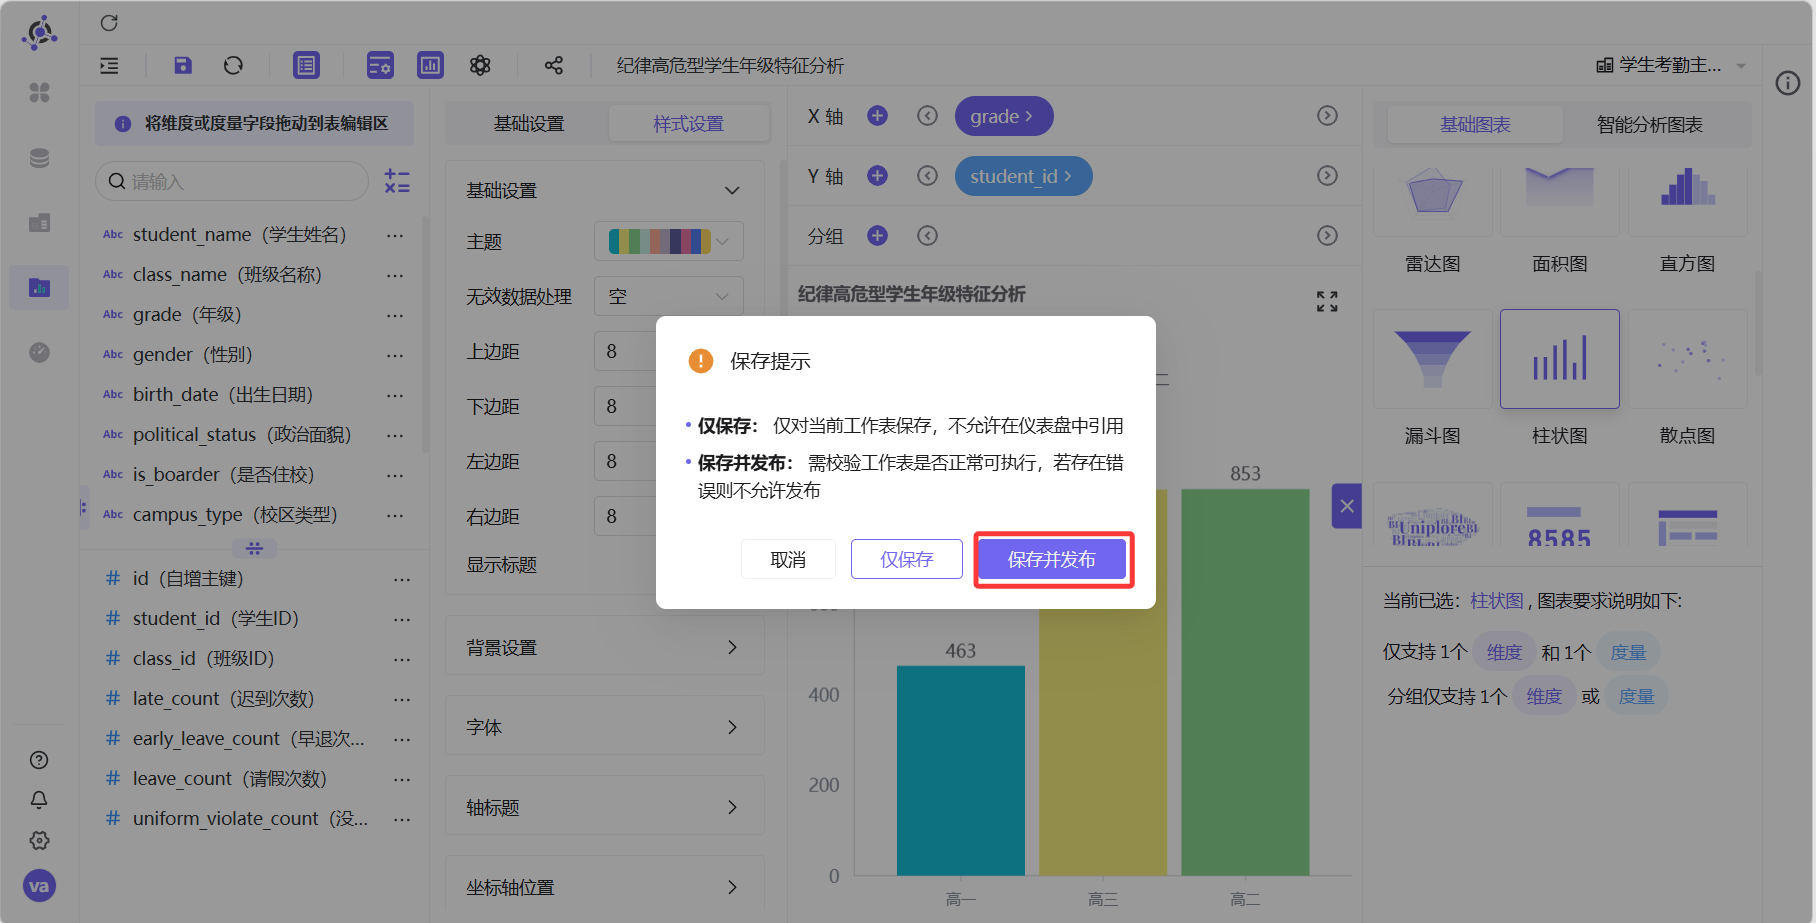Click the reload data circular arrow icon
The image size is (1816, 923).
point(233,65)
